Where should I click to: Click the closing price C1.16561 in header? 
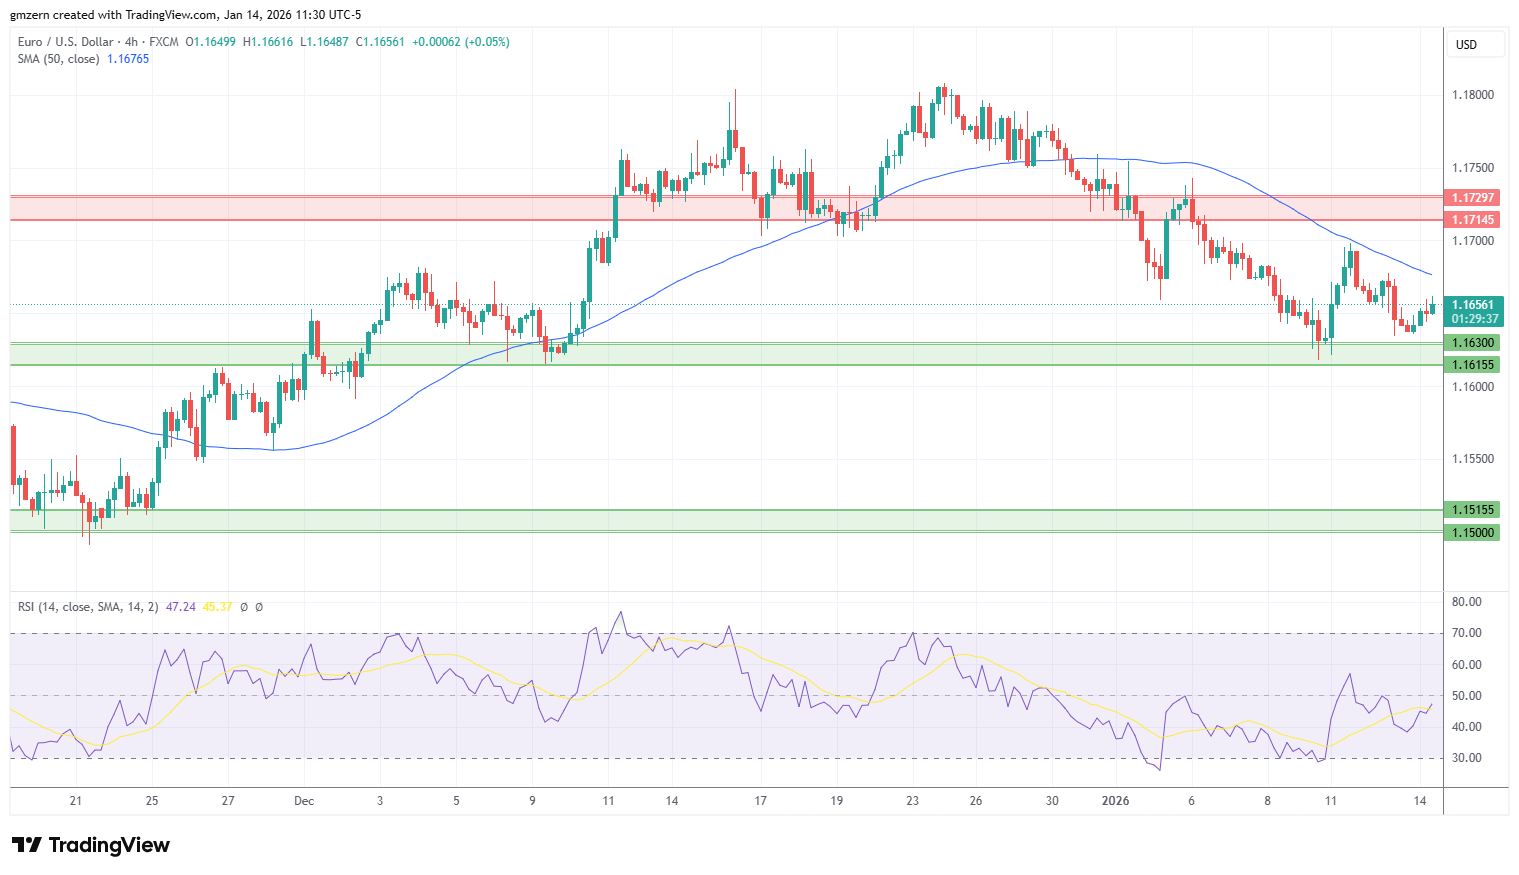(x=381, y=42)
